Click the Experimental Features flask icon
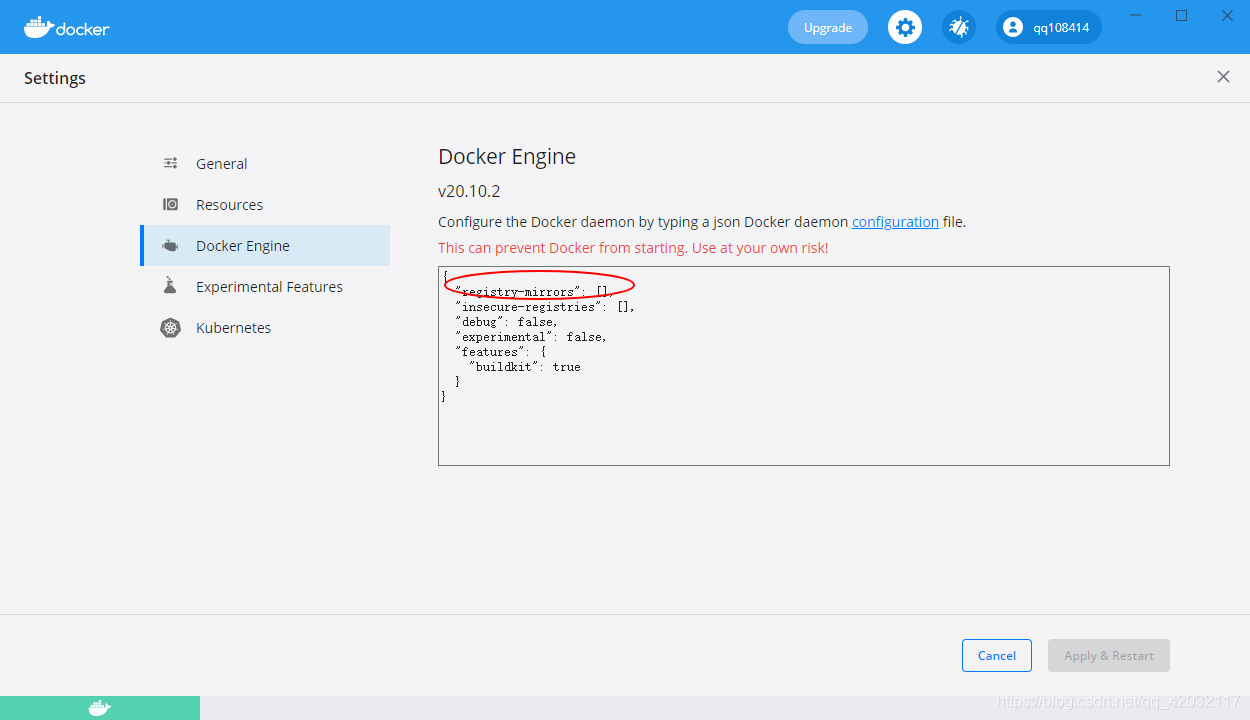Image resolution: width=1250 pixels, height=720 pixels. pos(171,286)
